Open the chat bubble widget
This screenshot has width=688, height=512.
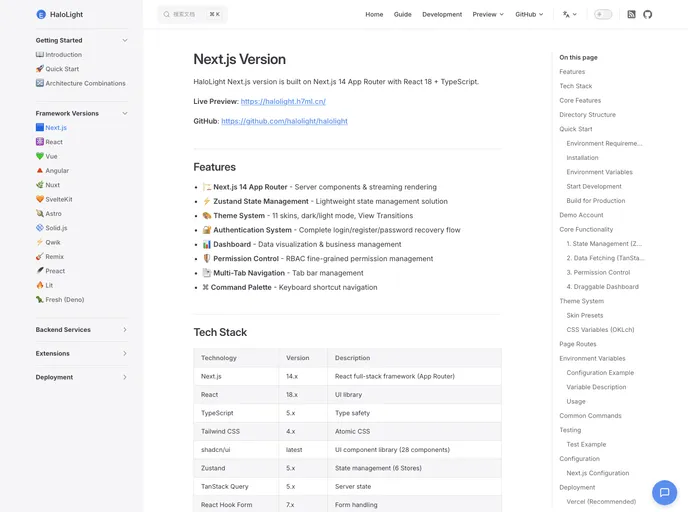(x=664, y=491)
